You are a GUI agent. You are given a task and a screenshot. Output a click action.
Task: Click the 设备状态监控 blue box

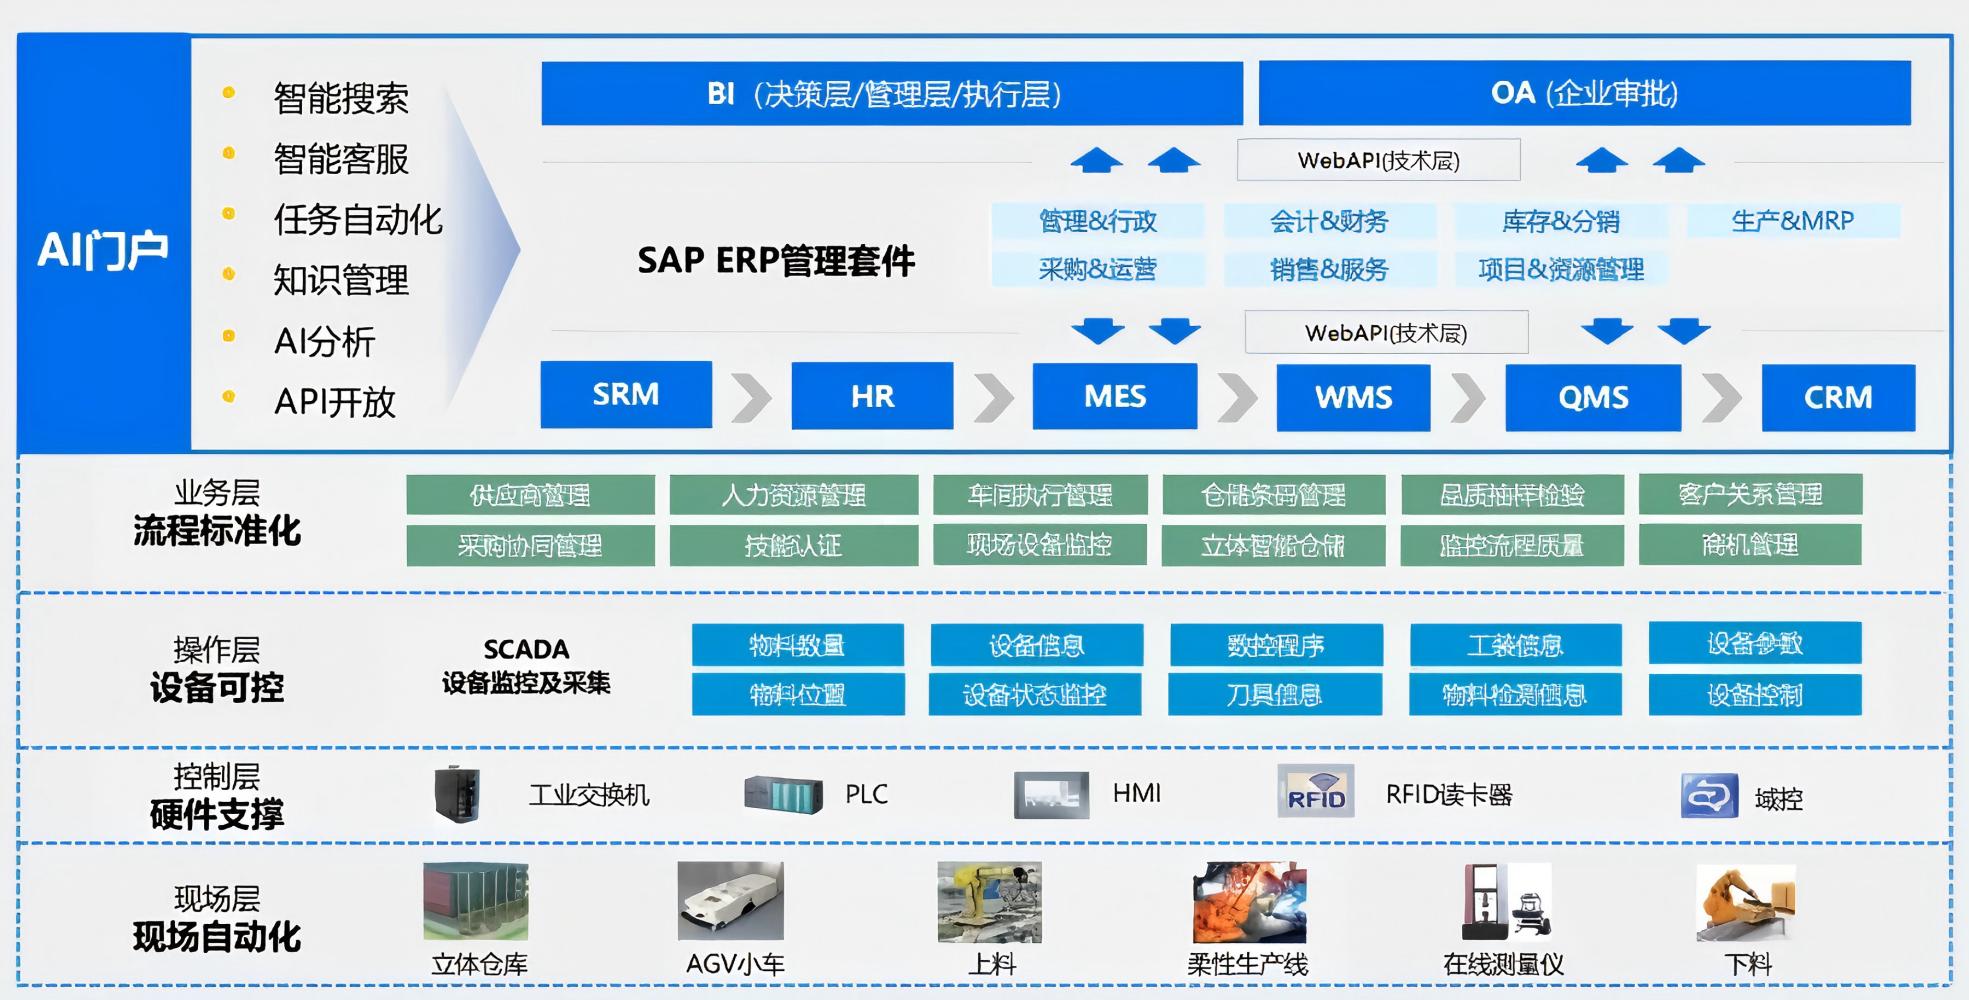click(1034, 694)
